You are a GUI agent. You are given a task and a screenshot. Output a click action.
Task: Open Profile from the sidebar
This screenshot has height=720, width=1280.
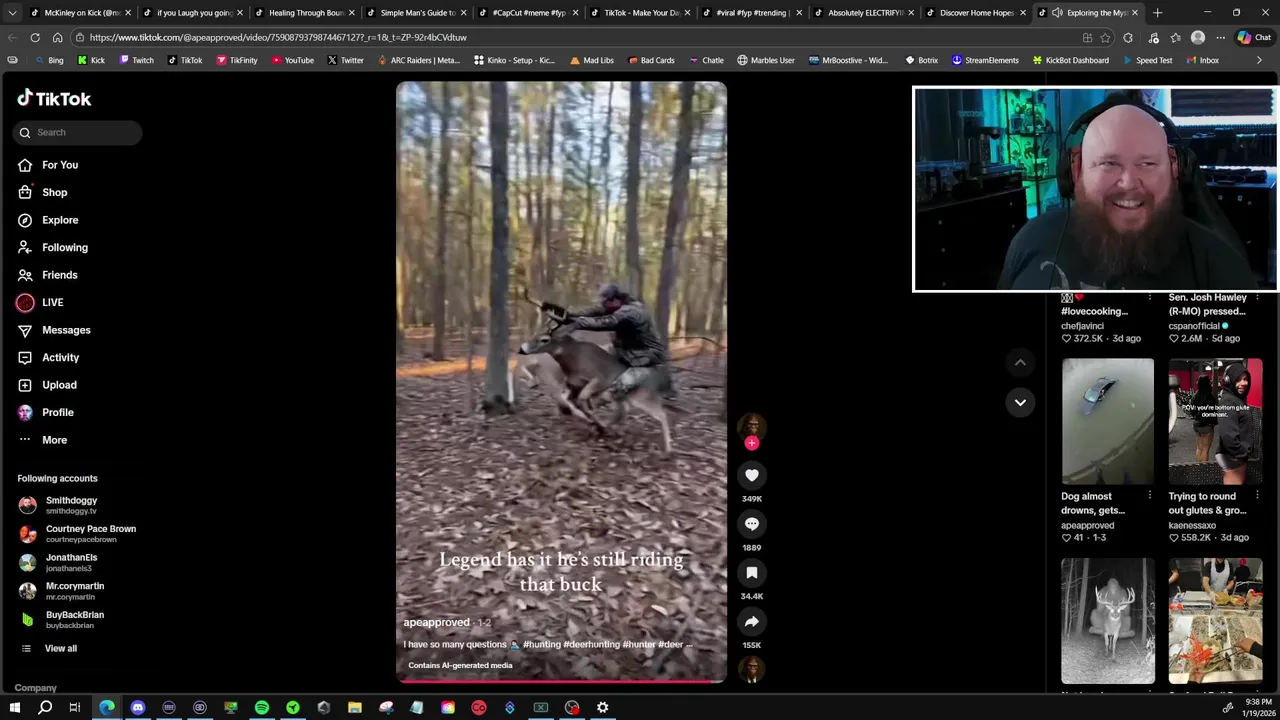click(x=46, y=412)
